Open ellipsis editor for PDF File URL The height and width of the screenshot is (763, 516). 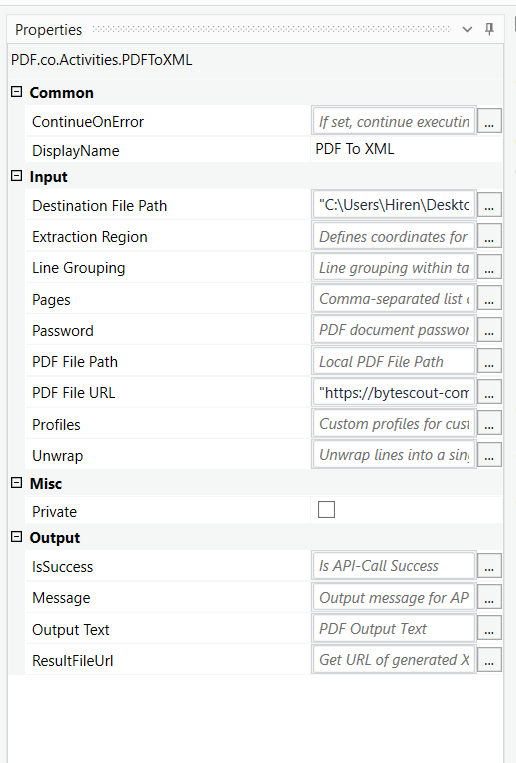(x=489, y=392)
